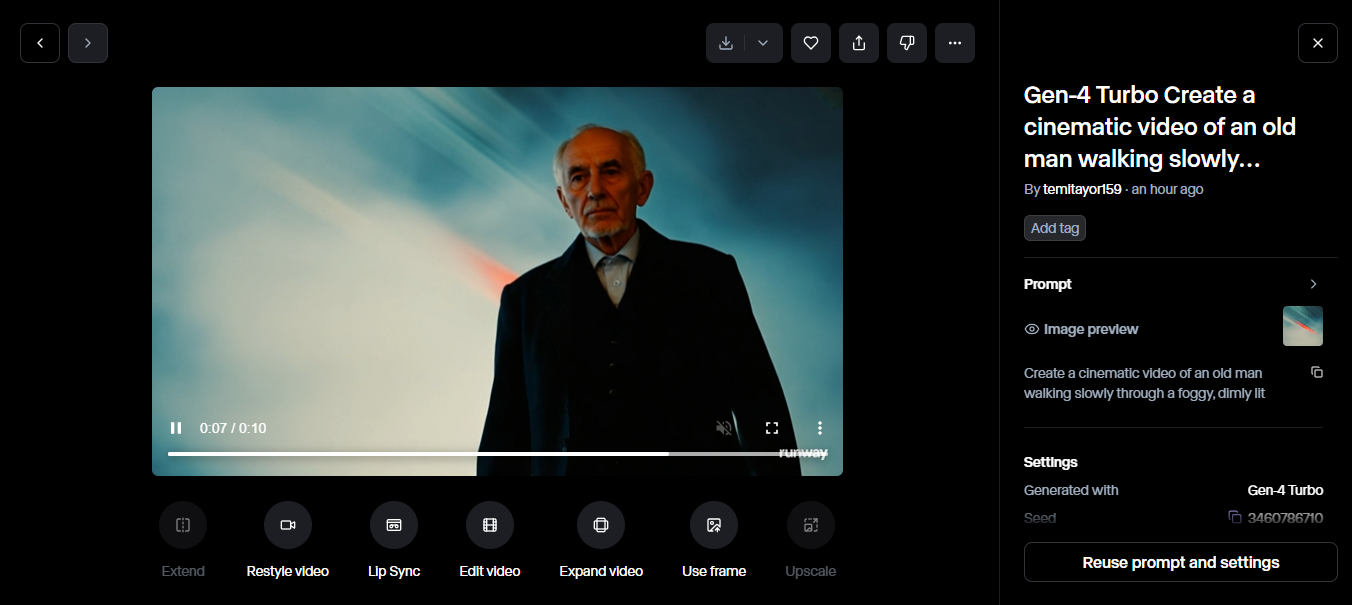Viewport: 1352px width, 605px height.
Task: Click the Gen-4 Turbo model value
Action: click(x=1285, y=490)
